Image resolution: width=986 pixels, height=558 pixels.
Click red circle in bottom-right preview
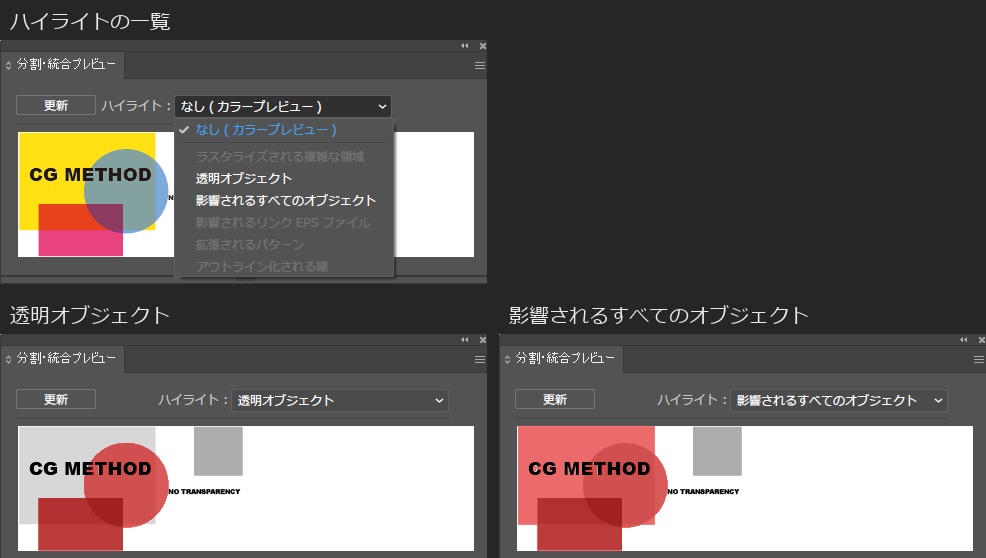point(625,485)
